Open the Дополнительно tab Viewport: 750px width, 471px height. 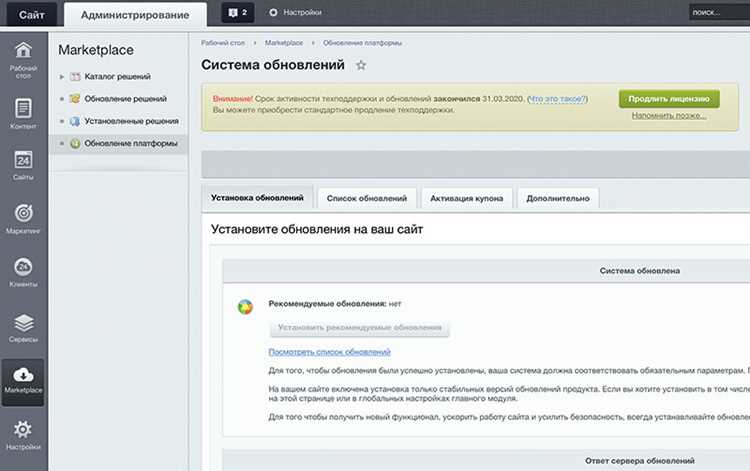pos(558,198)
